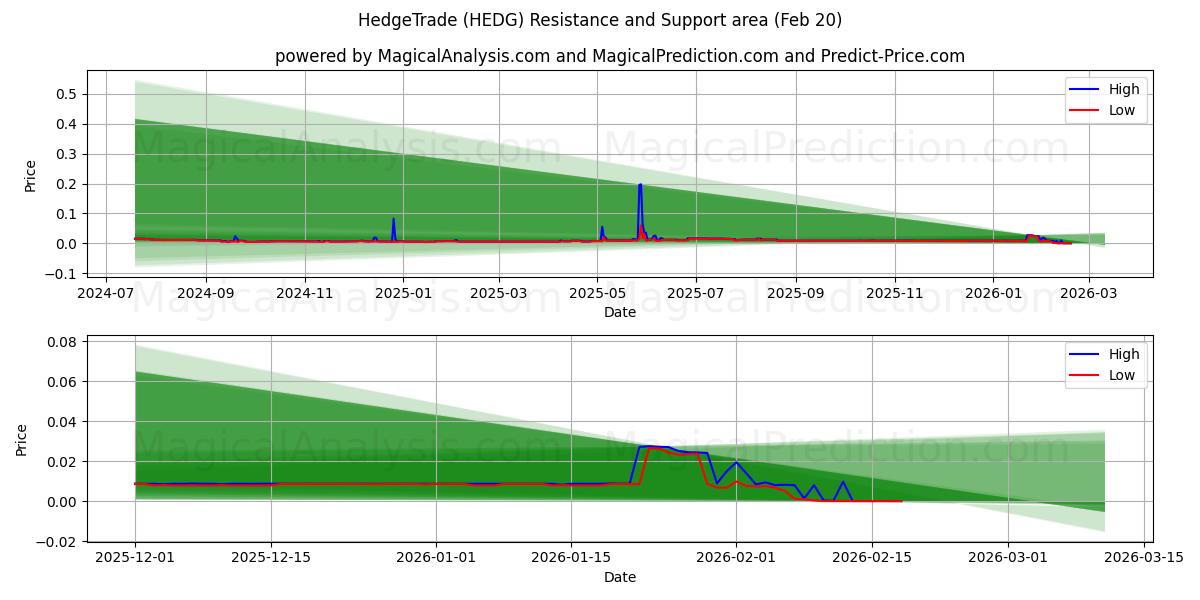
Task: Click the HedgeTrade (HEDG) chart title
Action: pyautogui.click(x=600, y=20)
